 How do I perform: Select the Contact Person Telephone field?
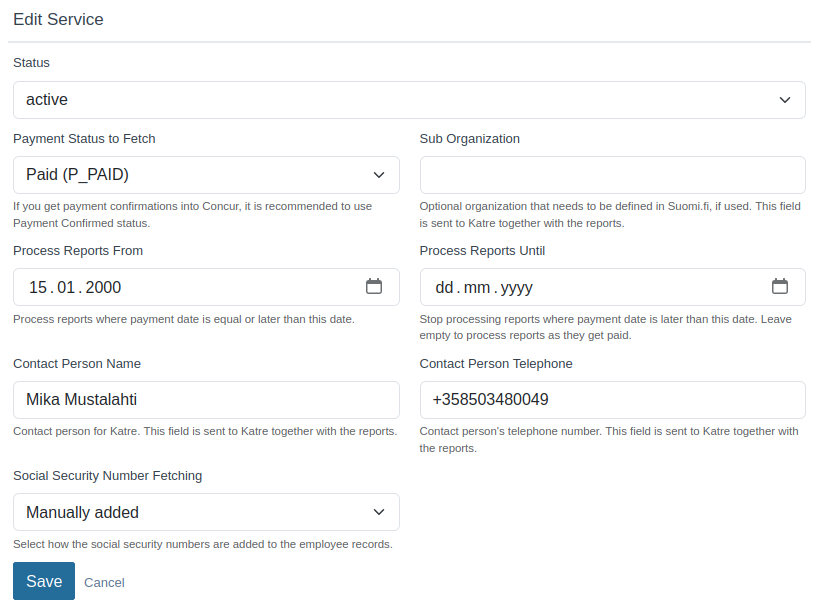point(612,400)
